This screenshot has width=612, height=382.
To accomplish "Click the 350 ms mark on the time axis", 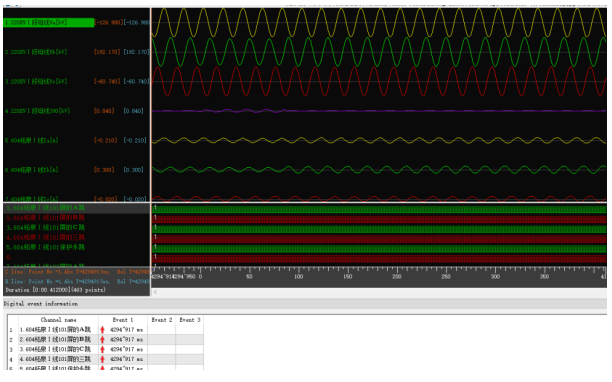I will (x=544, y=276).
